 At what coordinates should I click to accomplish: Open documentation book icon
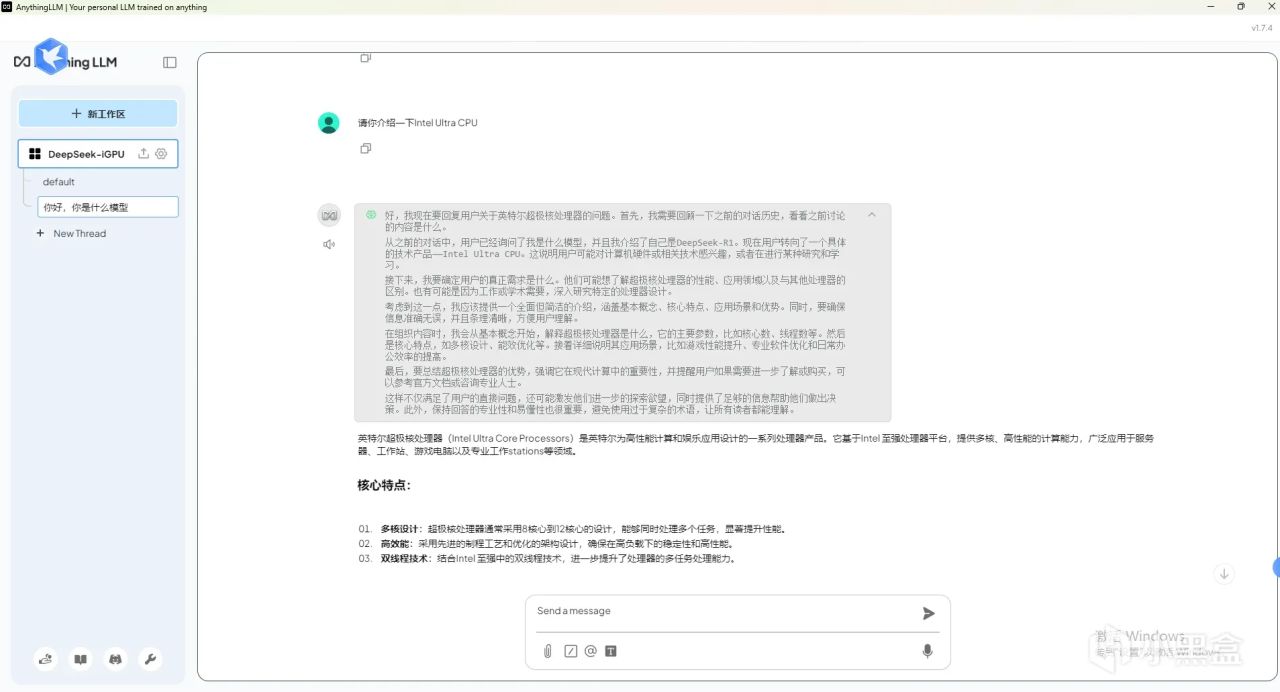(x=81, y=659)
